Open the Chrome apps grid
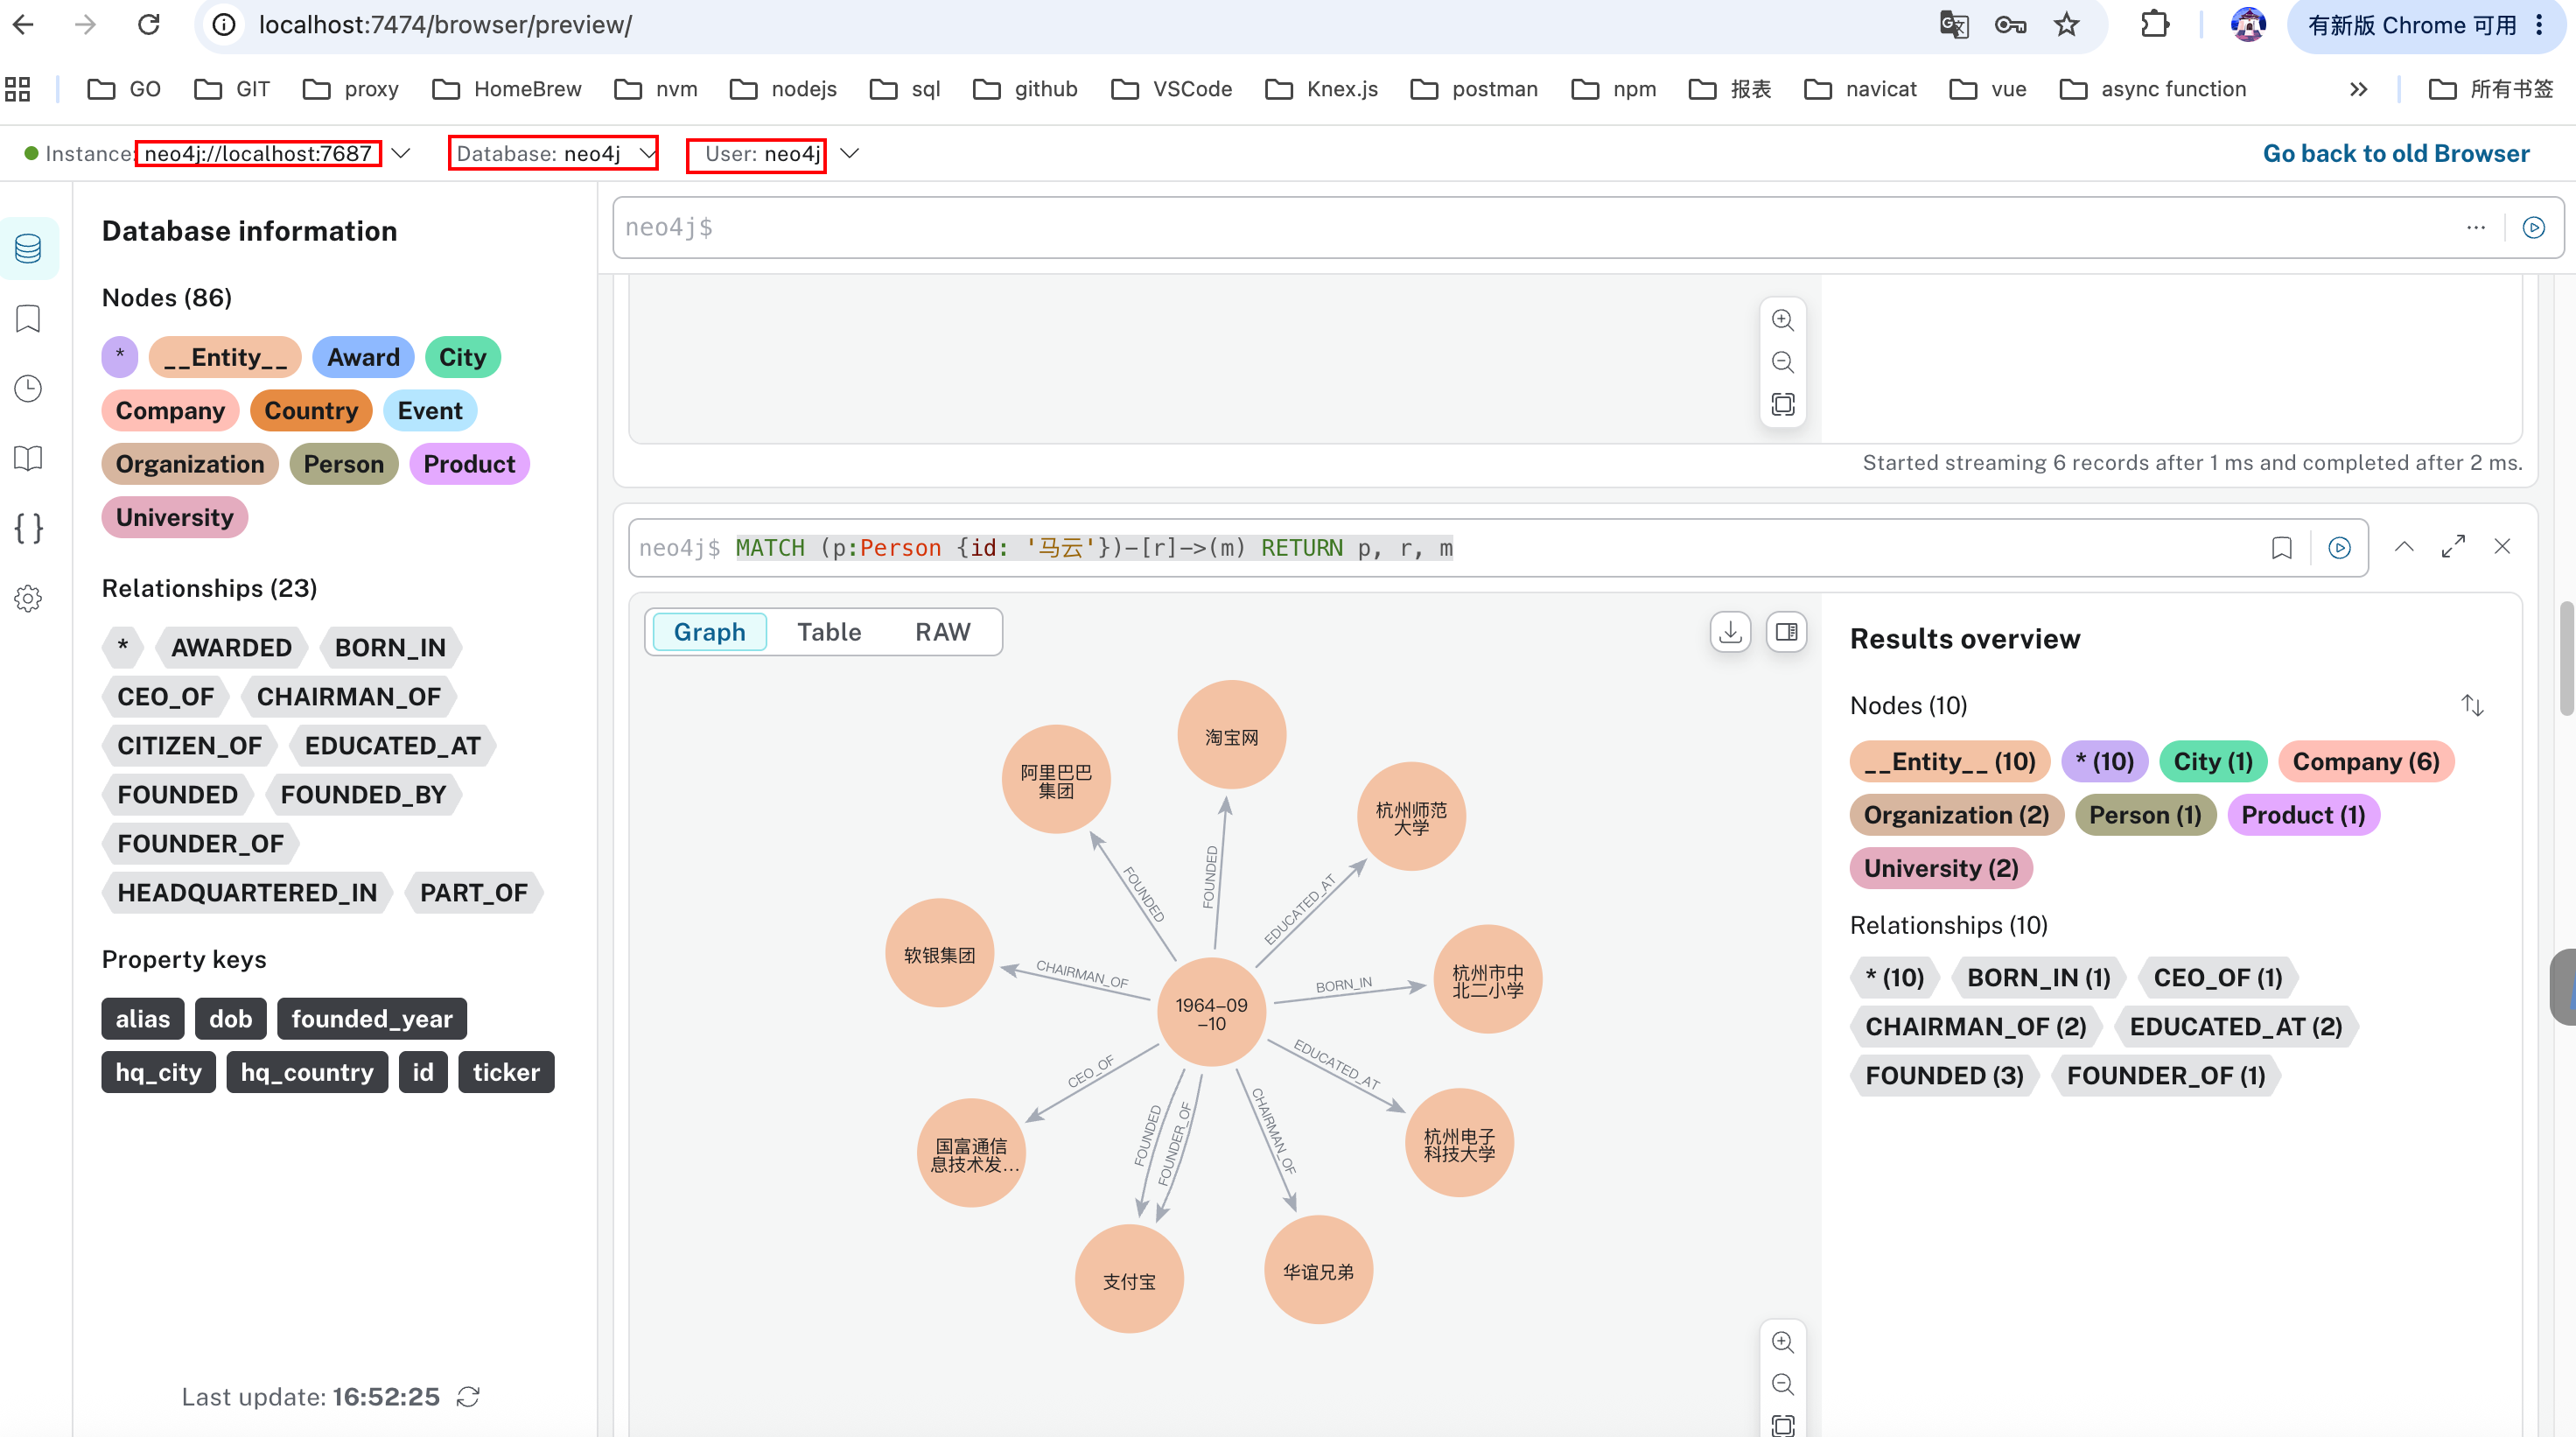The height and width of the screenshot is (1437, 2576). [x=18, y=89]
